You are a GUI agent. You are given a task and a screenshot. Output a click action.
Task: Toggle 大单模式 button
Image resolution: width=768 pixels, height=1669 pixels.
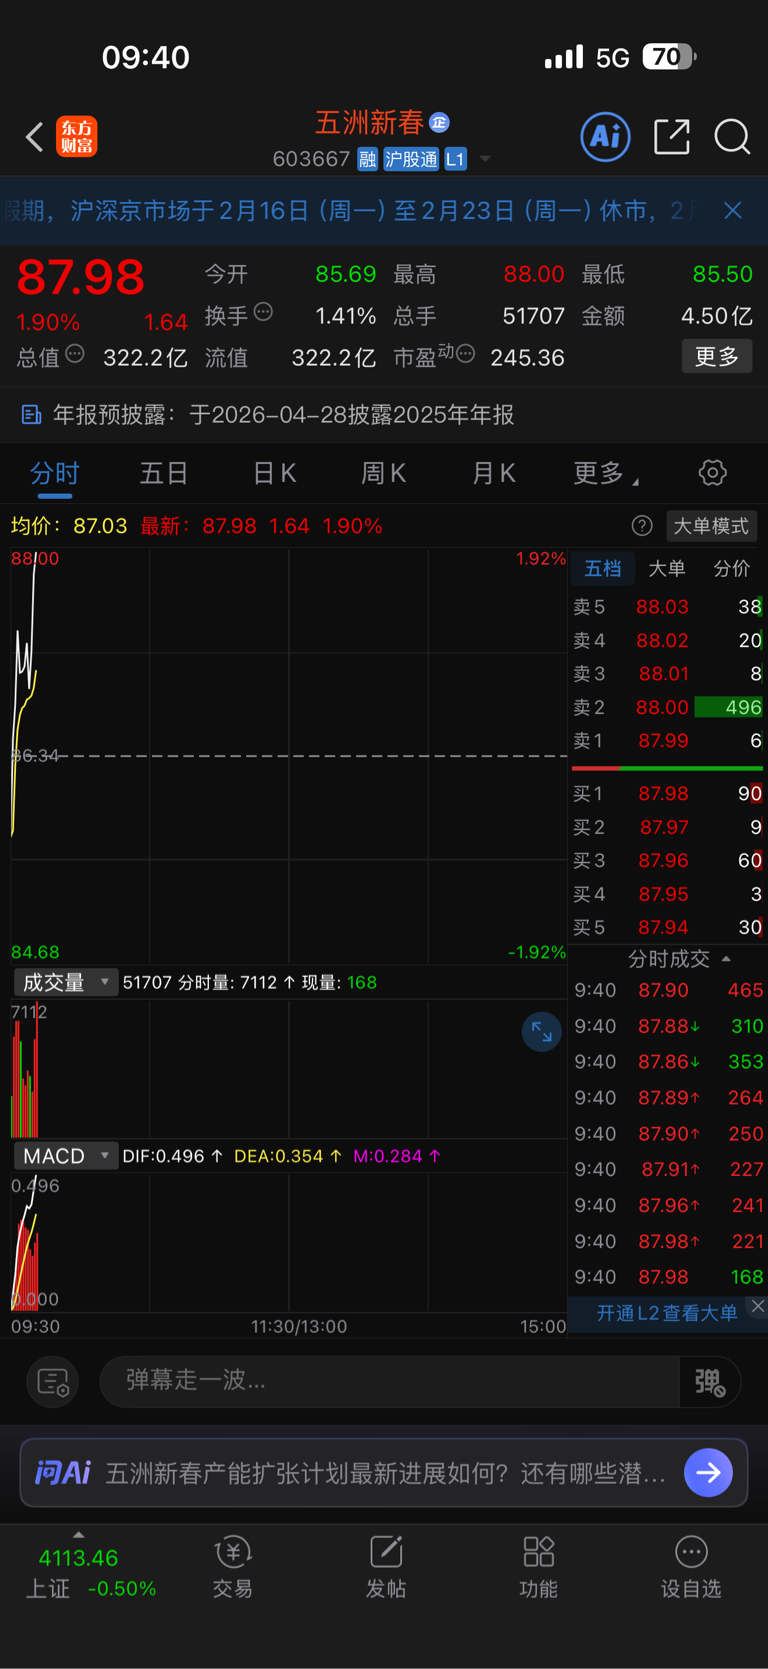tap(711, 526)
